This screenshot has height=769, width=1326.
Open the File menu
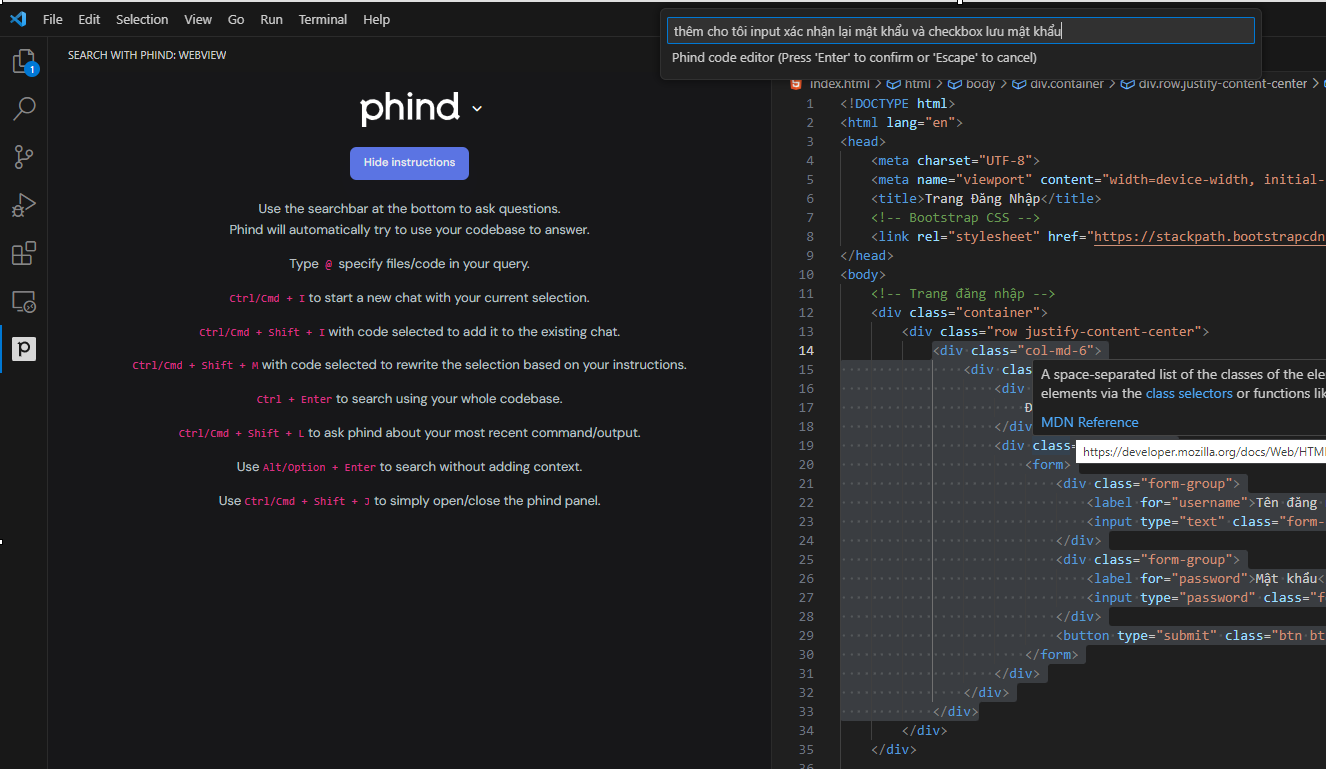[52, 19]
